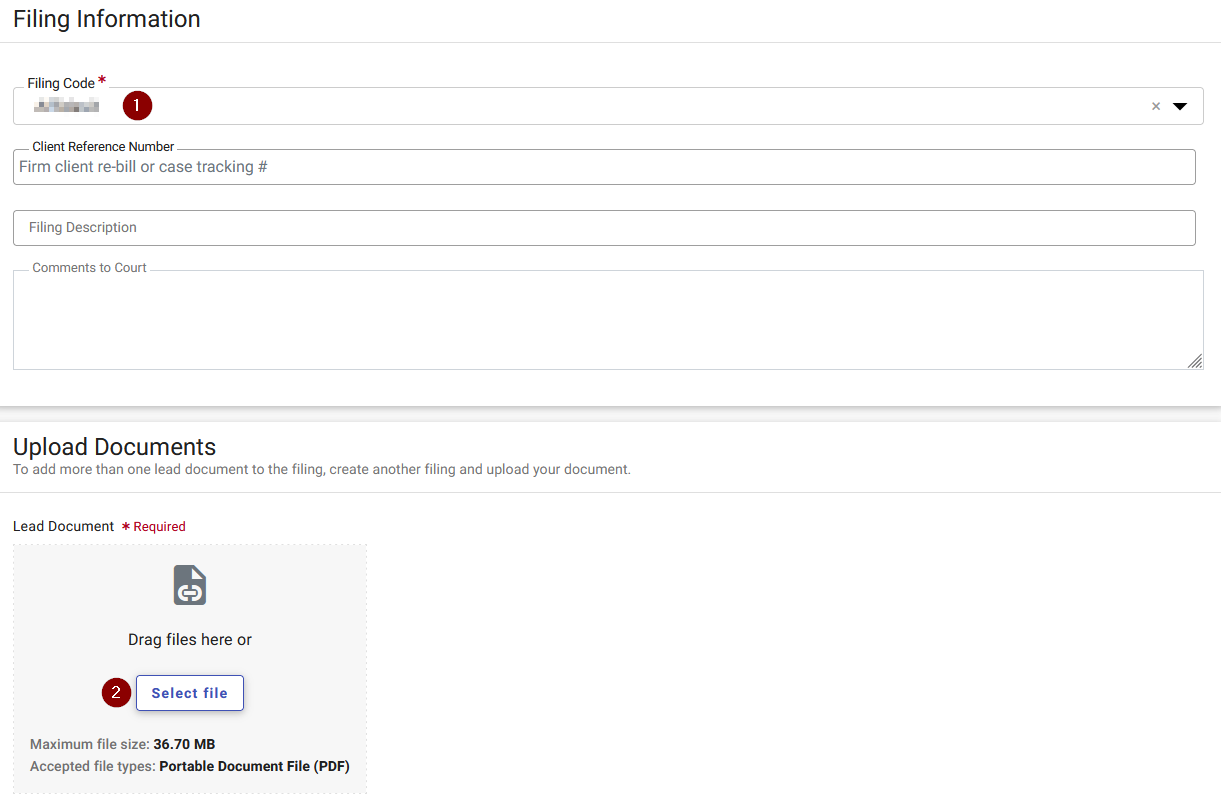Click the numbered badge 2 beside Select file
Screen dimensions: 1221x810
click(116, 692)
